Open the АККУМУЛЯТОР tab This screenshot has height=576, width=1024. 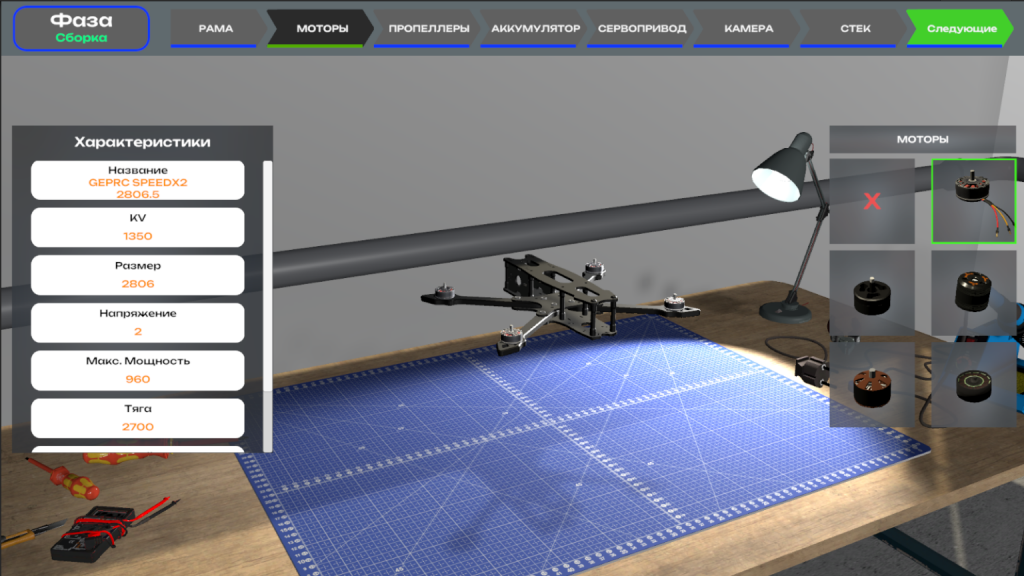coord(535,28)
